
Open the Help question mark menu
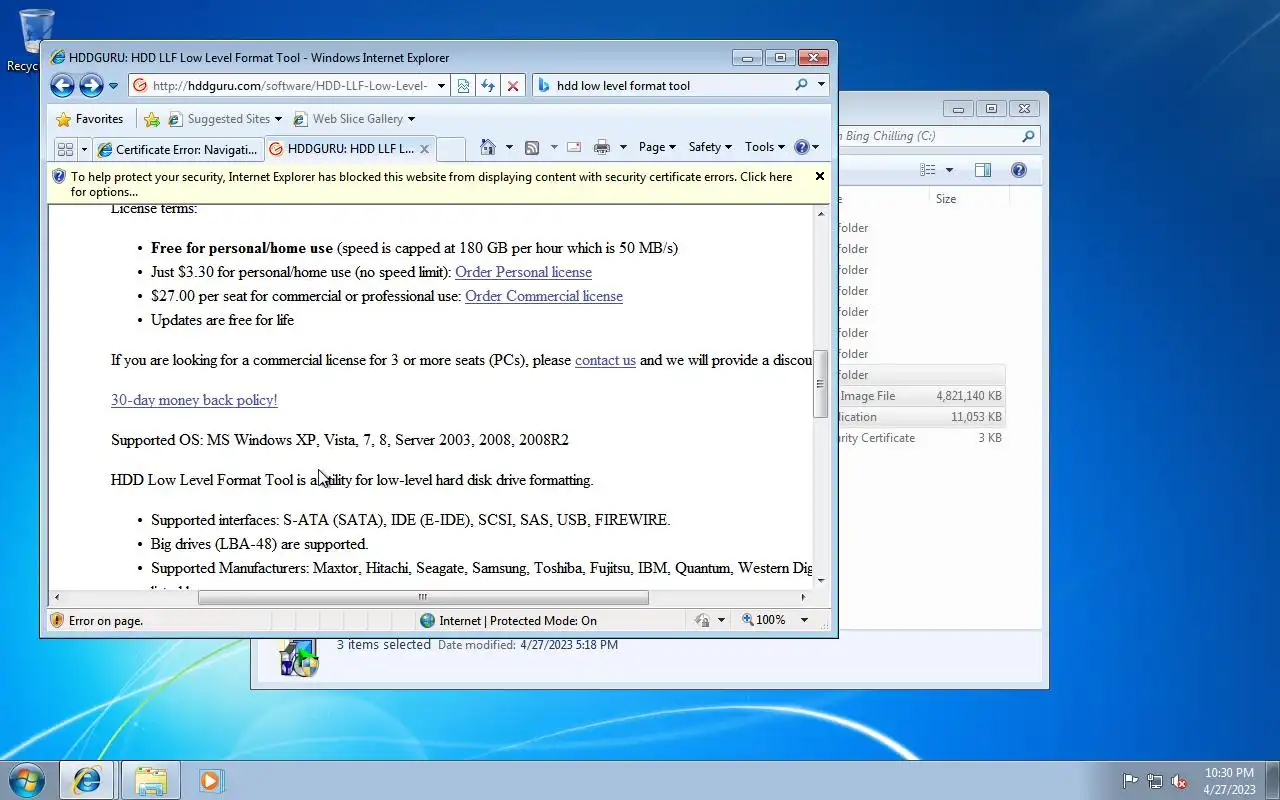[806, 147]
